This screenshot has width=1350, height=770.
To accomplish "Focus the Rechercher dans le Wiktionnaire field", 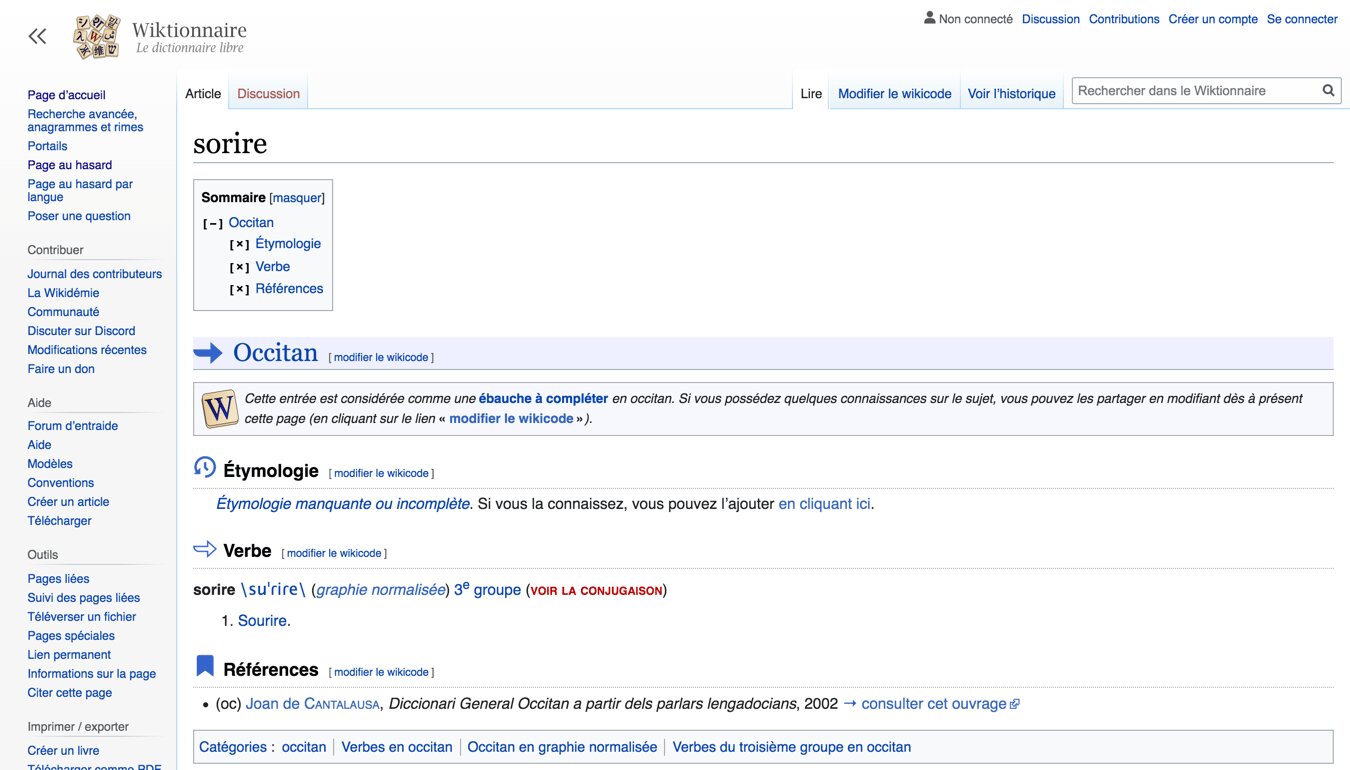I will pos(1196,91).
